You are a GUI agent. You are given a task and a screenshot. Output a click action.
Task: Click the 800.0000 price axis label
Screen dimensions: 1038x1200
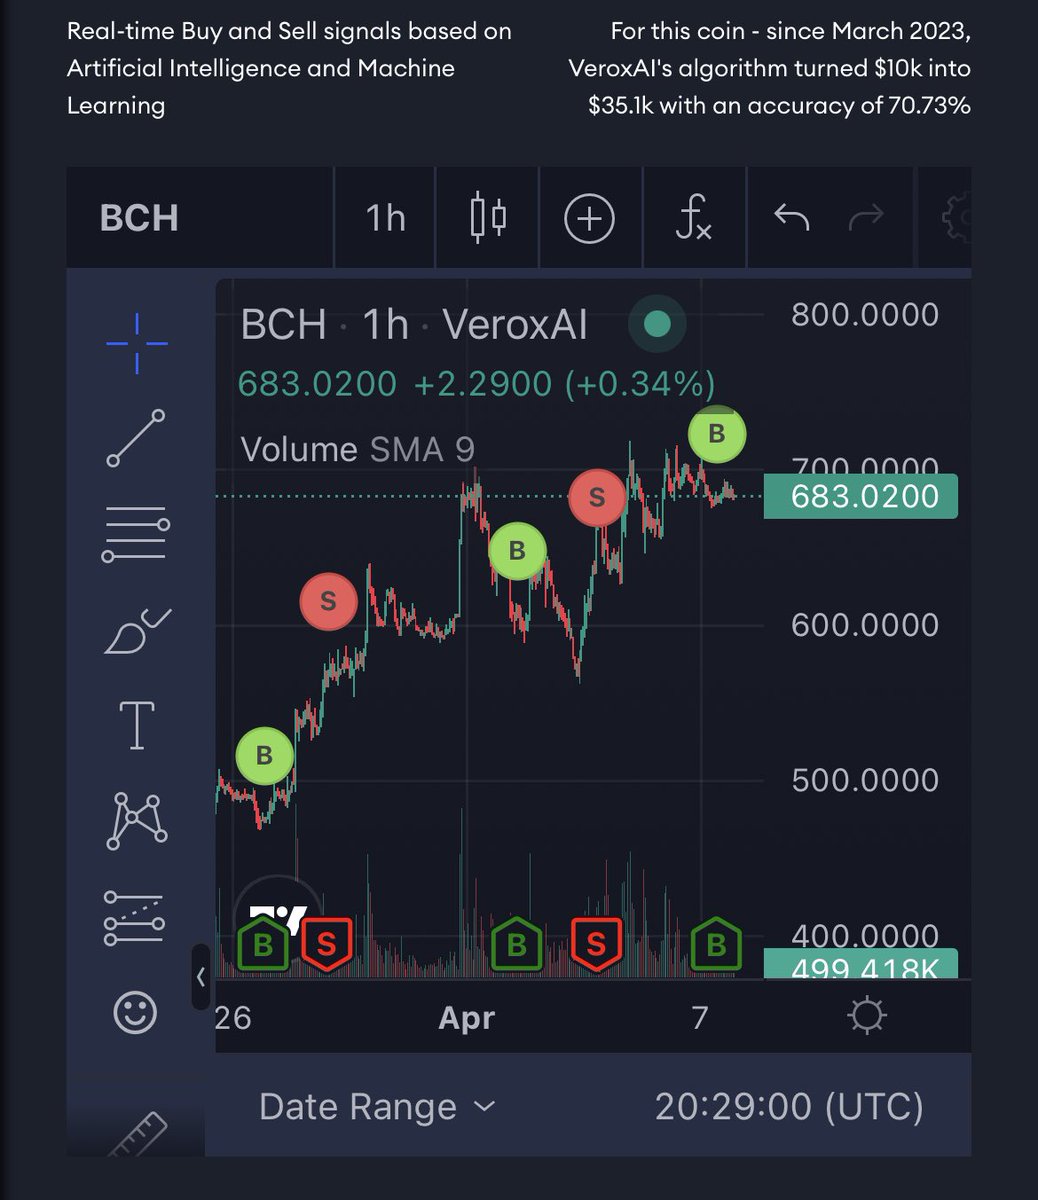point(865,315)
